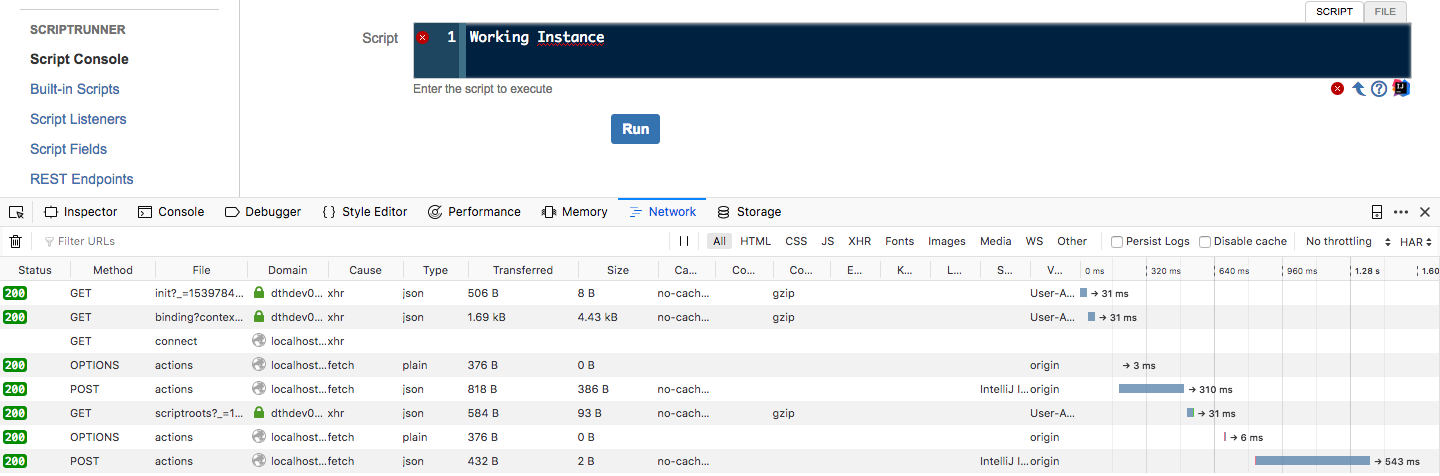1440x476 pixels.
Task: Open the Storage tab
Action: 749,212
